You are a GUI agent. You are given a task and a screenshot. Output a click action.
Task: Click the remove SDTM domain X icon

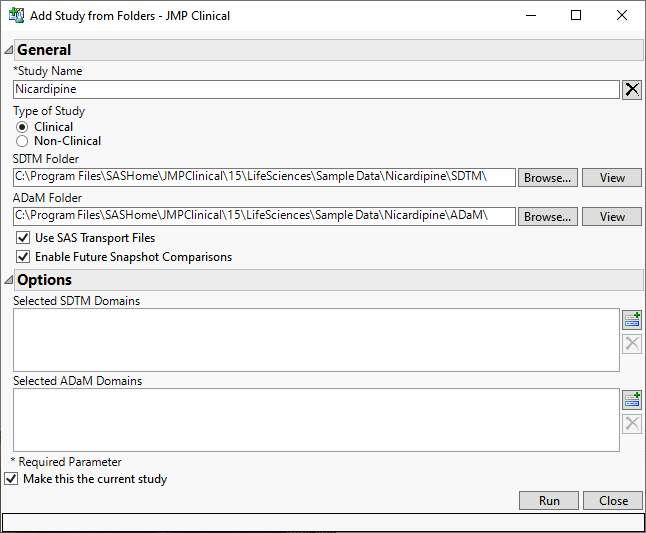(x=632, y=344)
